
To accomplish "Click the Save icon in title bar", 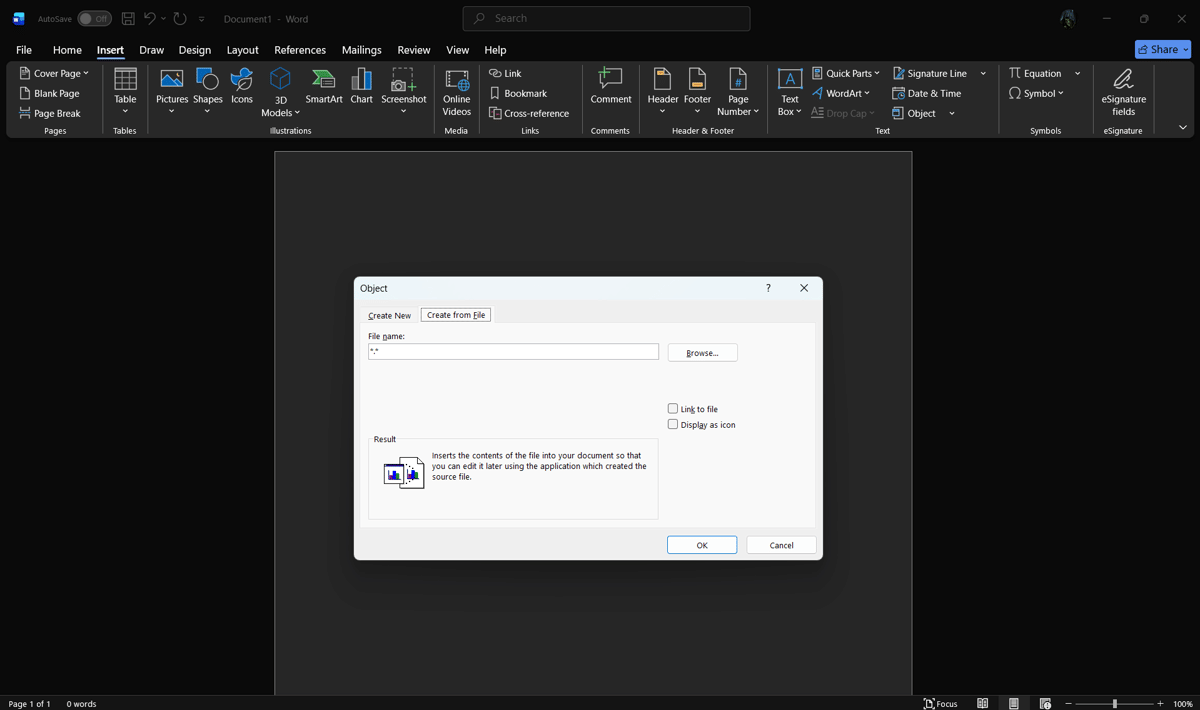I will (128, 19).
